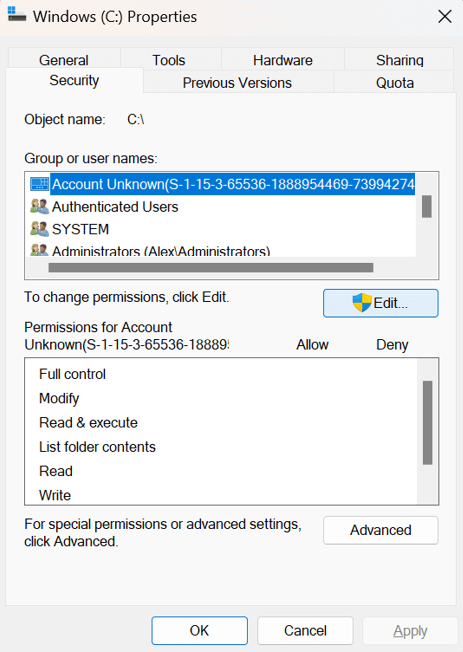Click the Administrators group icon
This screenshot has width=463, height=652.
pos(40,250)
